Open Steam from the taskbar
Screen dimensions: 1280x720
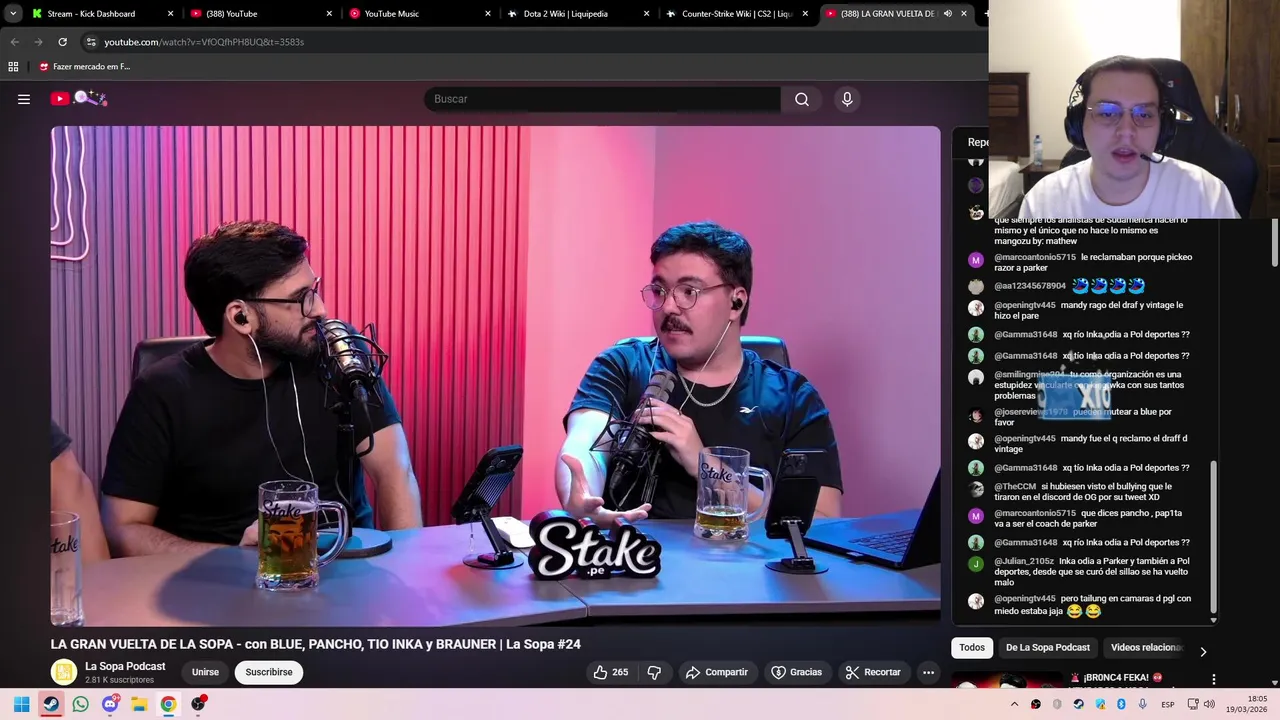point(51,704)
